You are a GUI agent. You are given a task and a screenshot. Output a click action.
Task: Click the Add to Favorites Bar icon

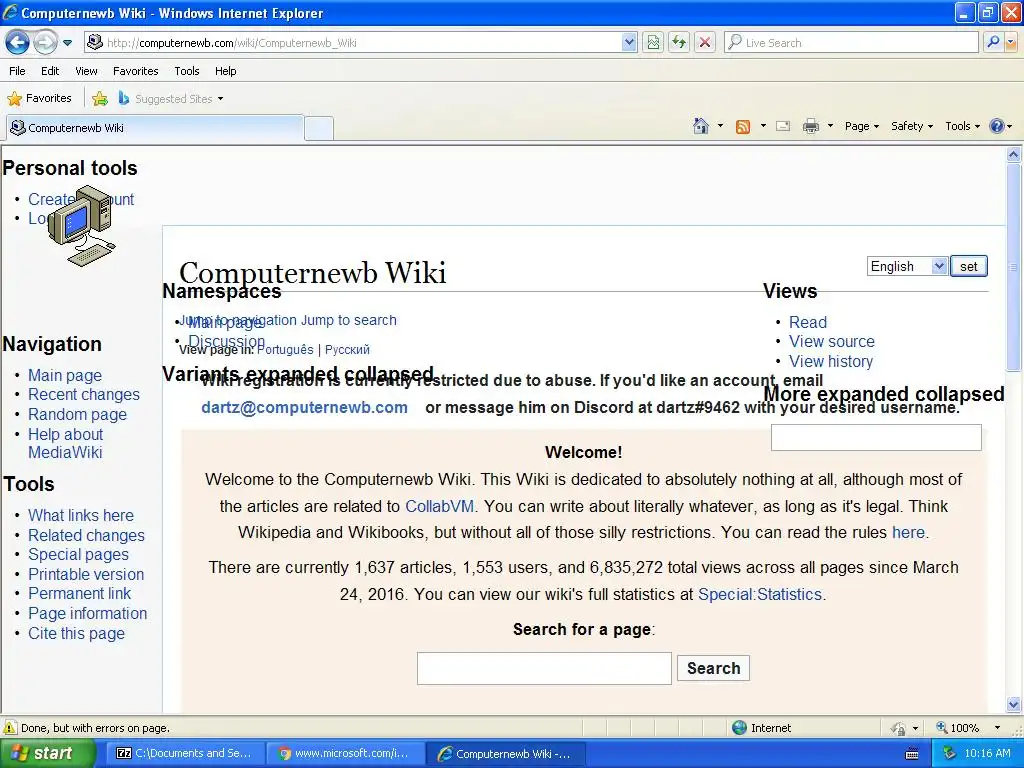point(100,99)
